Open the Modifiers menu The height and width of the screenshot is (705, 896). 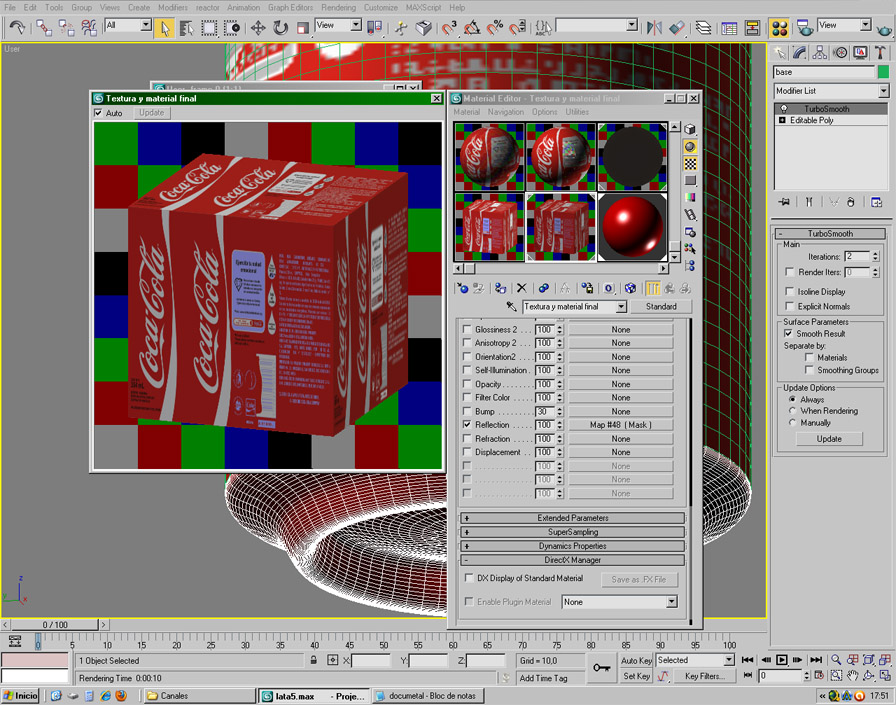point(173,7)
